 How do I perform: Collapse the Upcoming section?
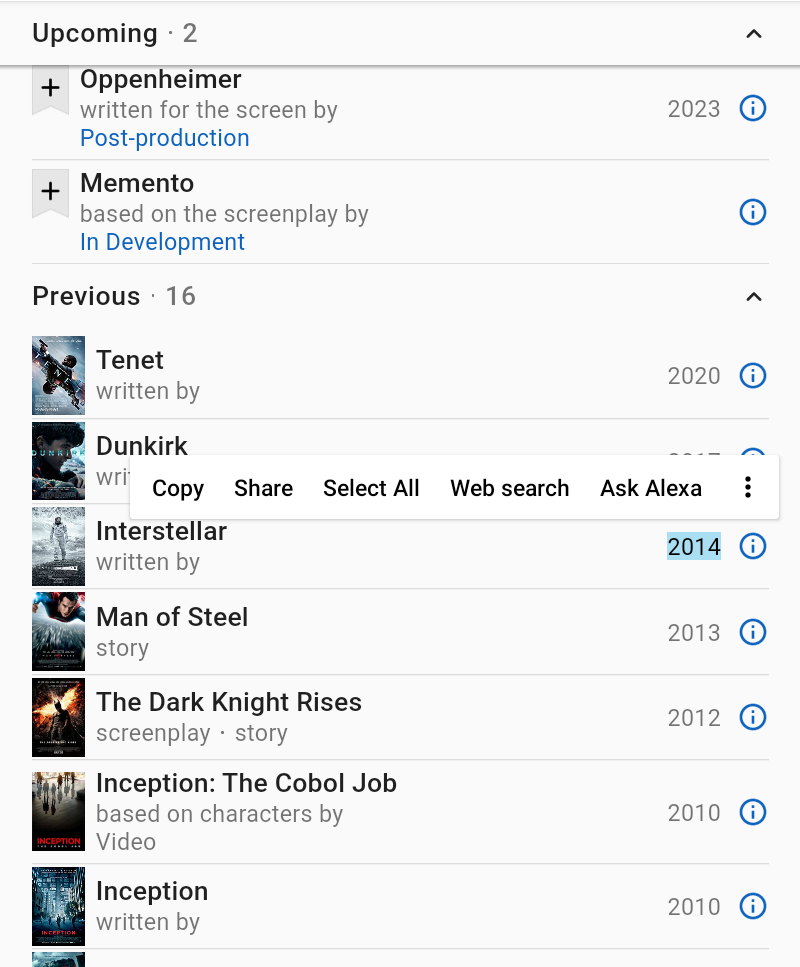point(754,34)
